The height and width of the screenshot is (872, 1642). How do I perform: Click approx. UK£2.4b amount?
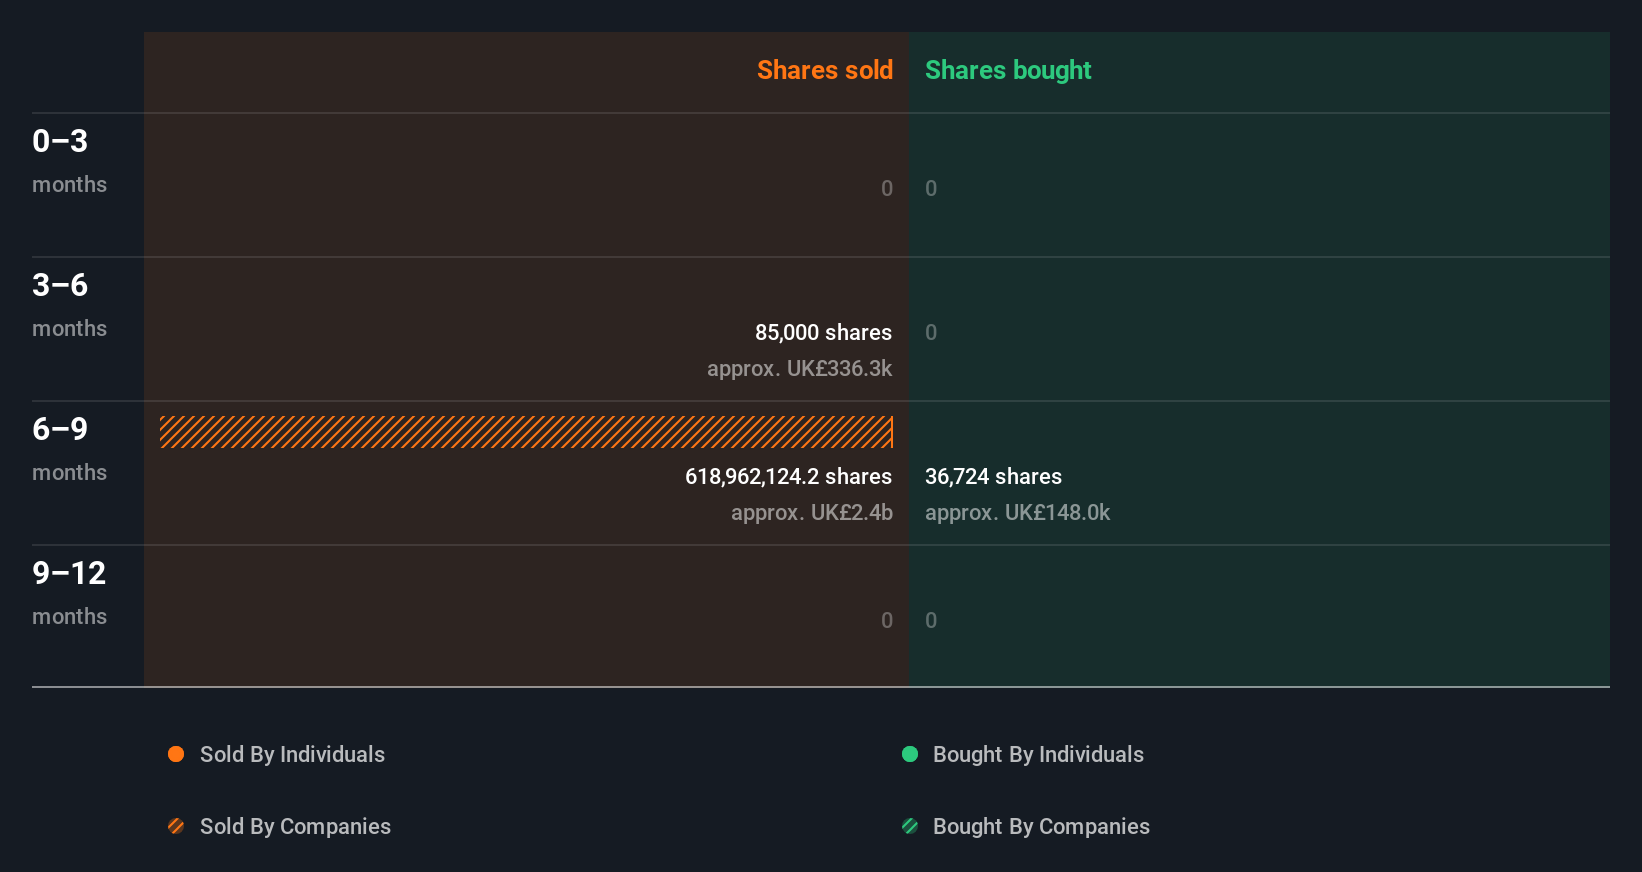[811, 513]
